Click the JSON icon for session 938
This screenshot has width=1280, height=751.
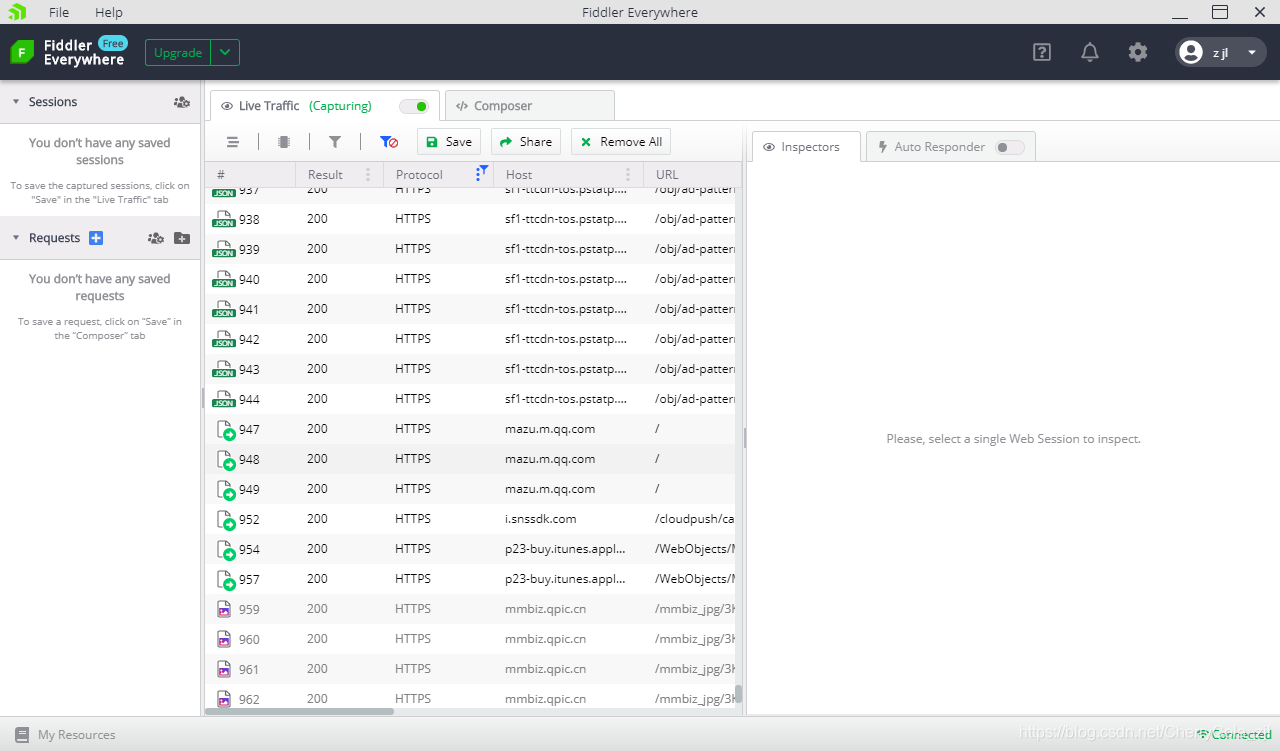[224, 219]
